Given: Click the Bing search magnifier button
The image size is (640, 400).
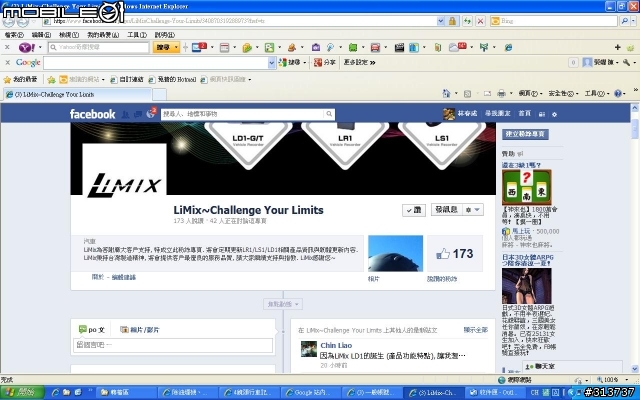Looking at the screenshot, I should tap(624, 21).
